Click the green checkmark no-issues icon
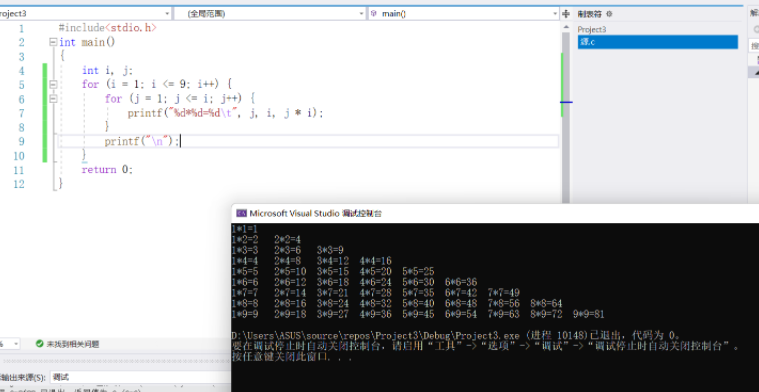759x392 pixels. point(40,344)
